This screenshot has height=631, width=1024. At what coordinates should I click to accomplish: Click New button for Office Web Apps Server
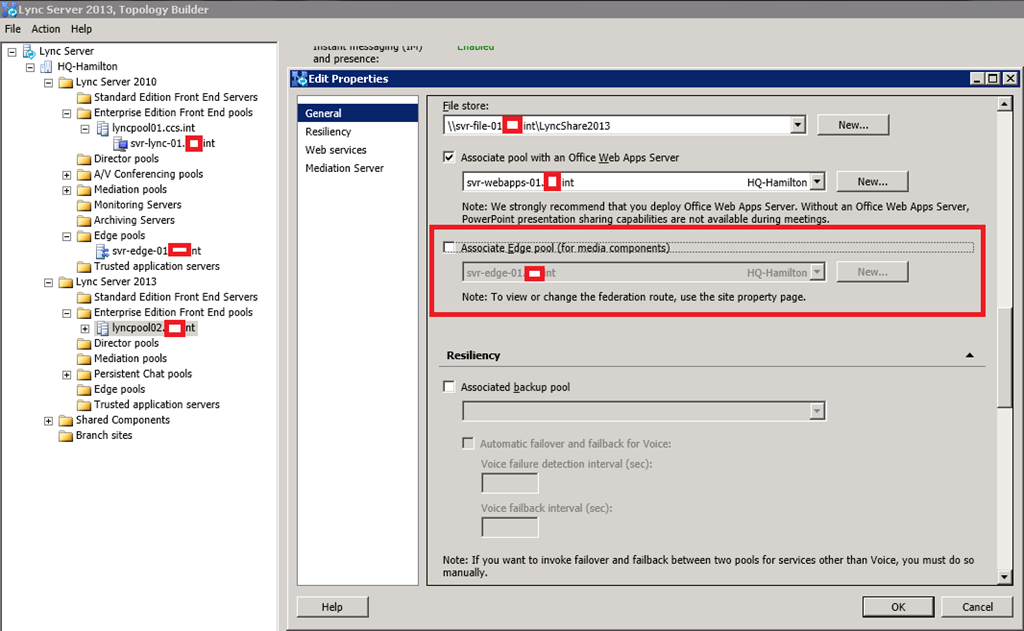pos(872,182)
